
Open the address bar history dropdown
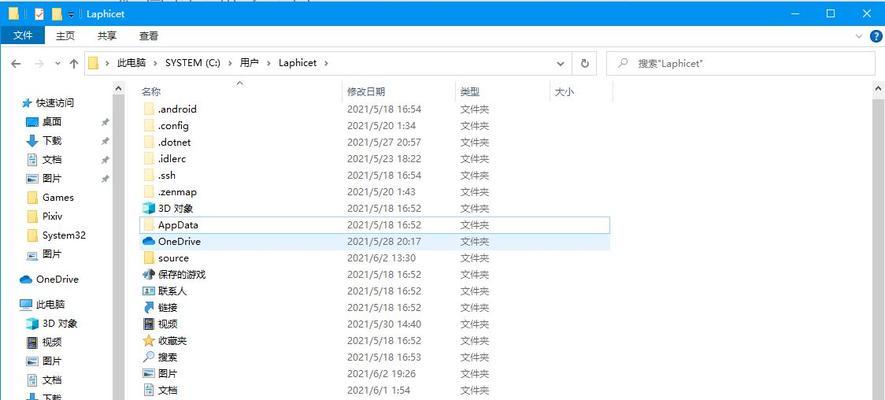pyautogui.click(x=560, y=64)
